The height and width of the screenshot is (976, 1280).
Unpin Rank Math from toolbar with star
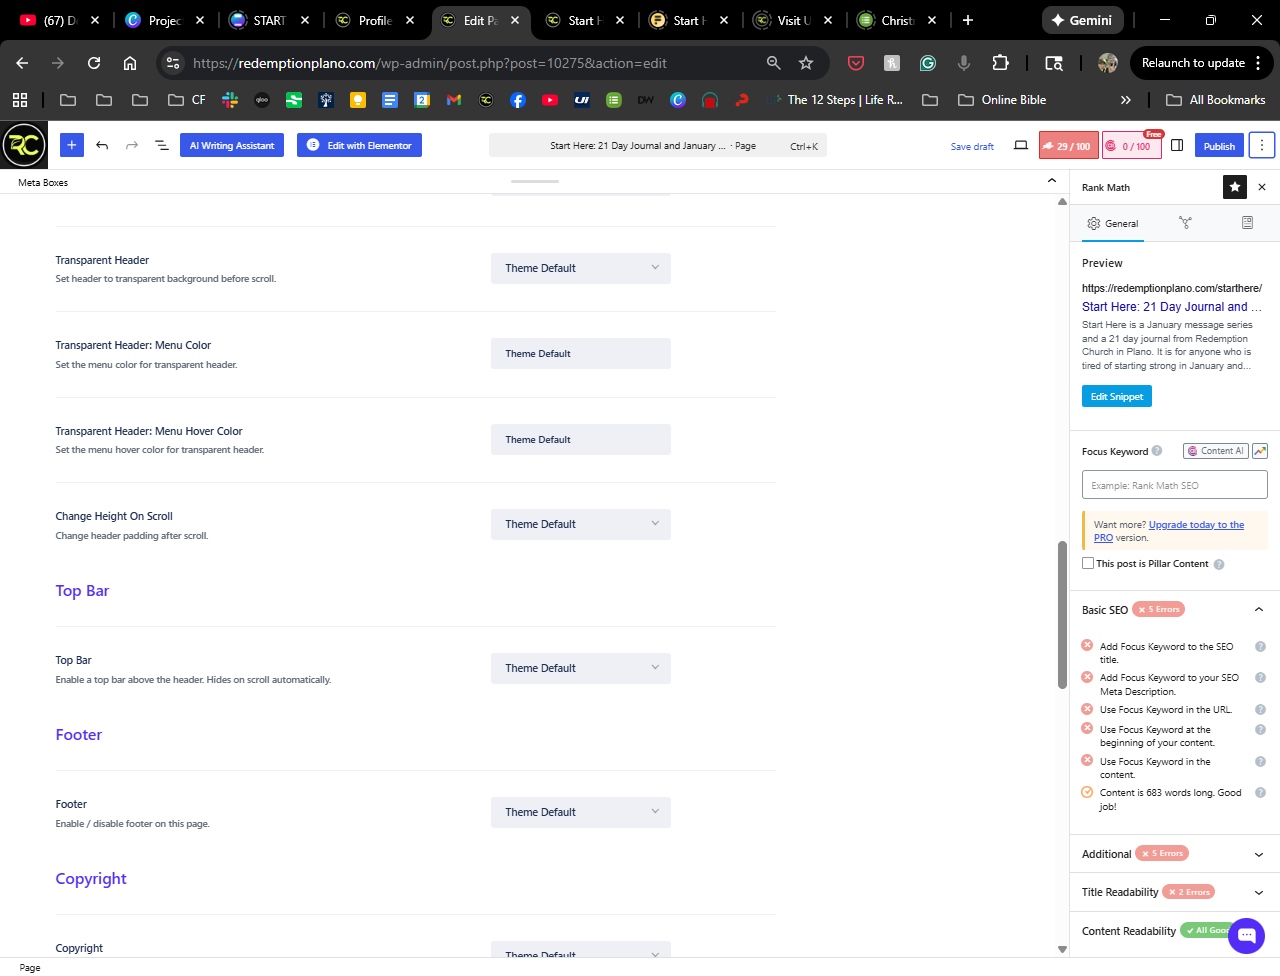click(x=1235, y=187)
